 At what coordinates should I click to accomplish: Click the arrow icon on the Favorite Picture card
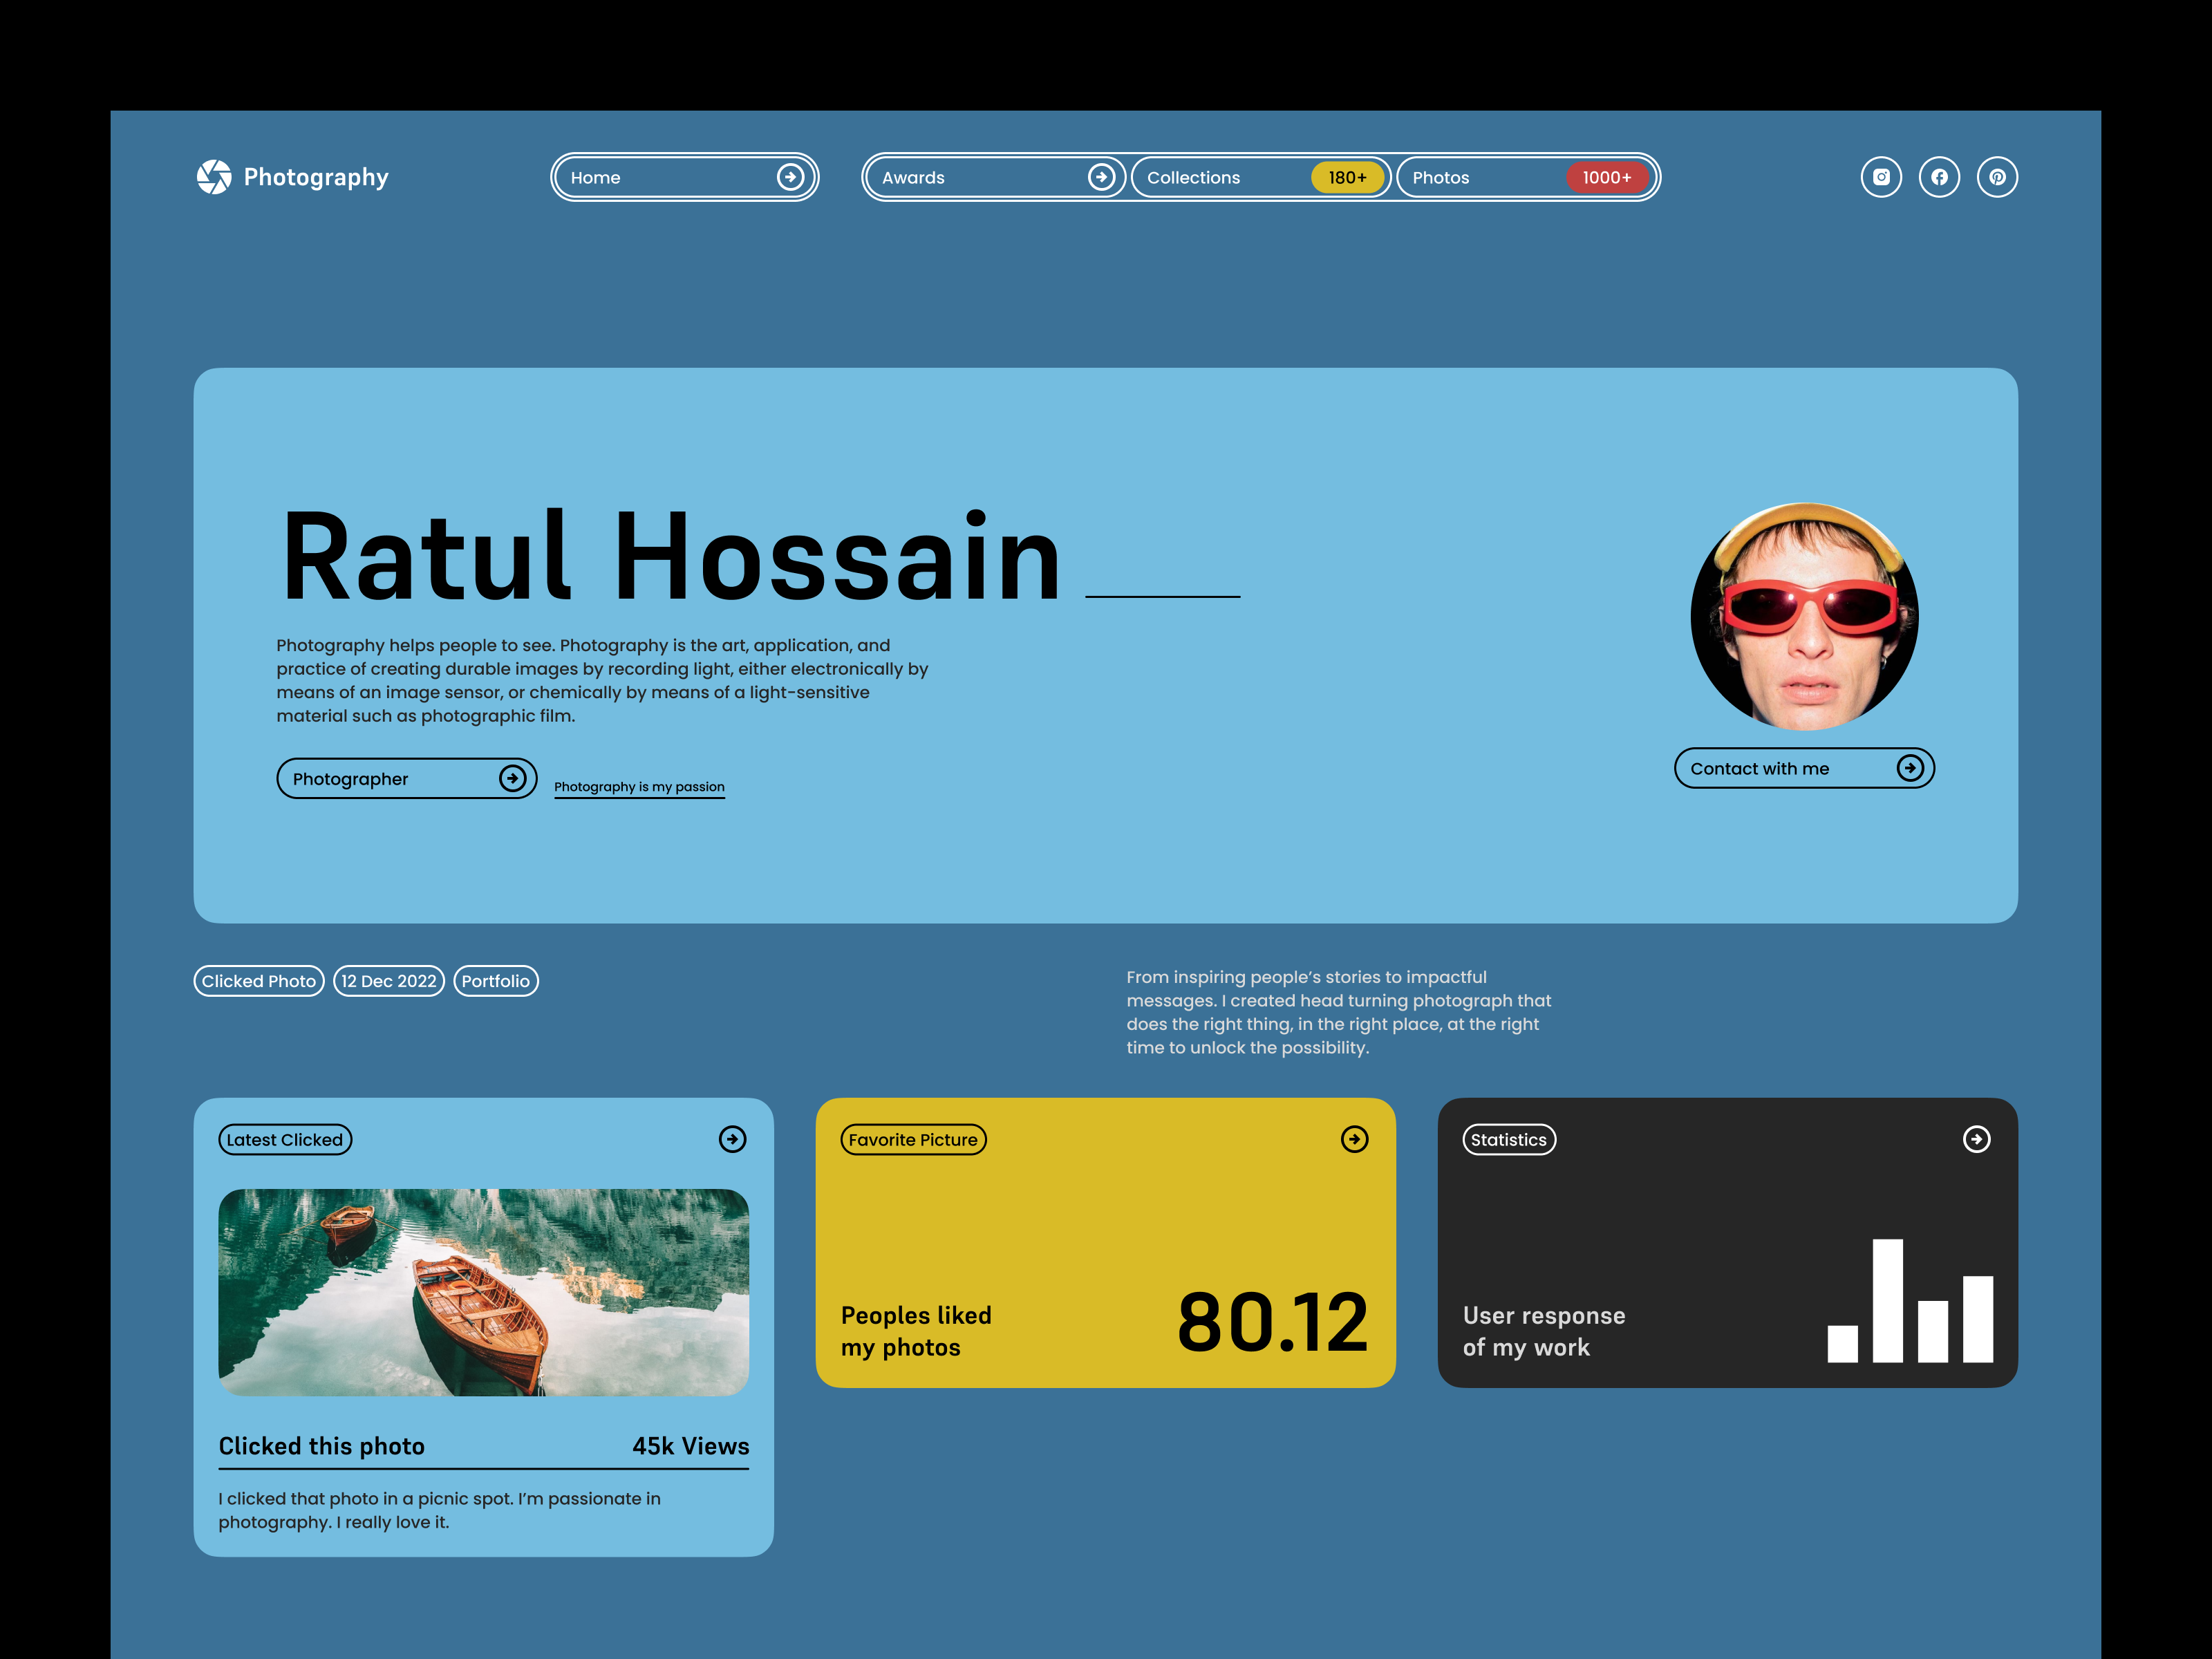[x=1354, y=1139]
